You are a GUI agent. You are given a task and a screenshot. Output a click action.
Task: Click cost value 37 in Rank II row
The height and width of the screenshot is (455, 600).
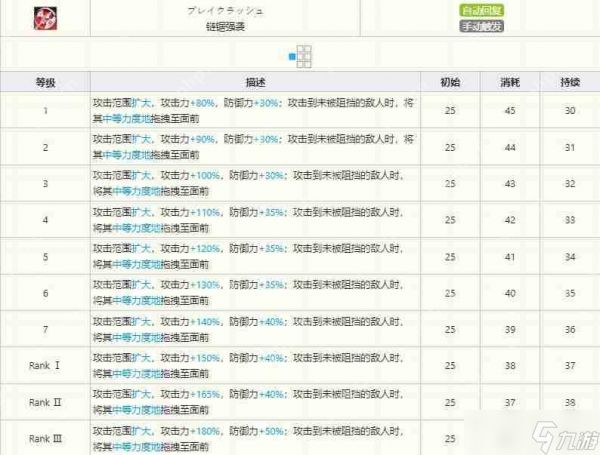(x=510, y=403)
